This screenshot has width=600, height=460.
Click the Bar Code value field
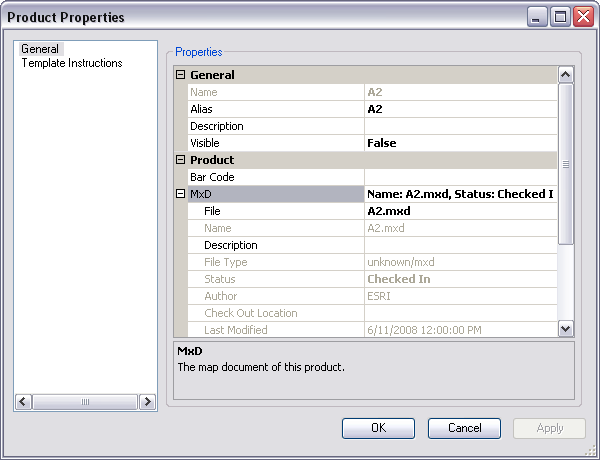pyautogui.click(x=460, y=177)
